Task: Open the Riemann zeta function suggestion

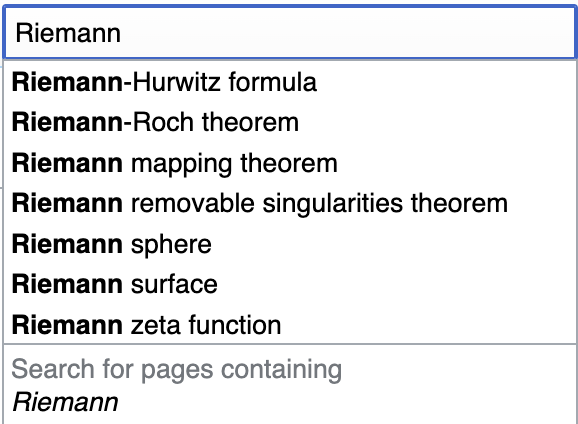Action: [x=290, y=325]
